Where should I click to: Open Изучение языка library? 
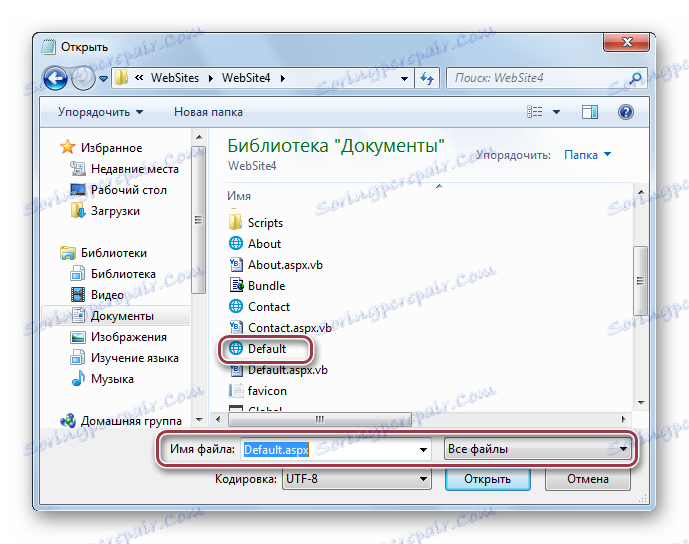click(x=134, y=358)
